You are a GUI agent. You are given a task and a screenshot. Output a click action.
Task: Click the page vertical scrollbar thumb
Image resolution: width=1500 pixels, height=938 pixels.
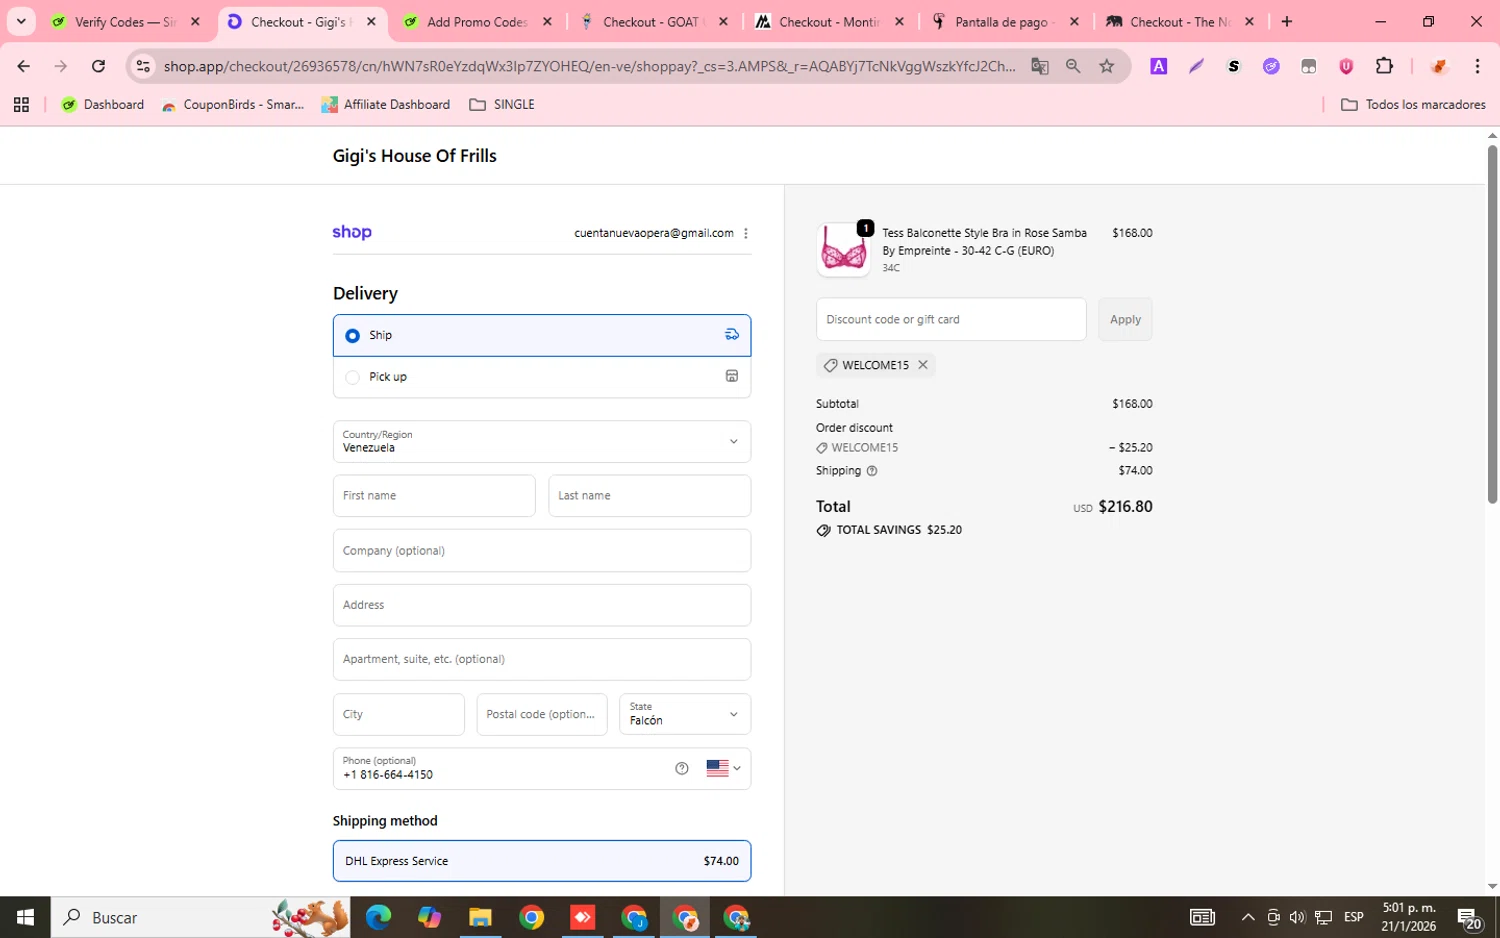pos(1492,324)
